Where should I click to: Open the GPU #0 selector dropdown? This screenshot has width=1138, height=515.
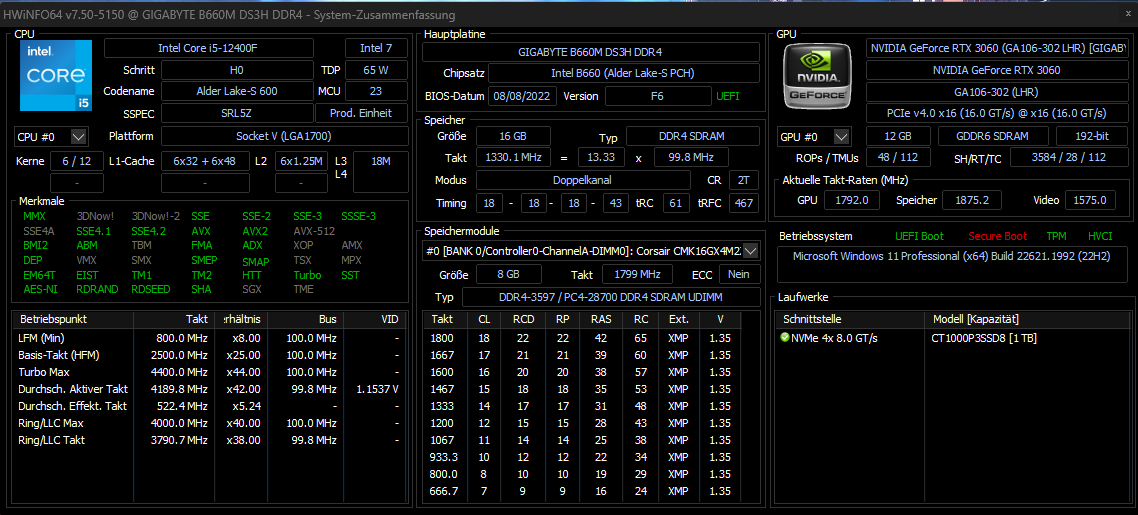click(x=814, y=136)
